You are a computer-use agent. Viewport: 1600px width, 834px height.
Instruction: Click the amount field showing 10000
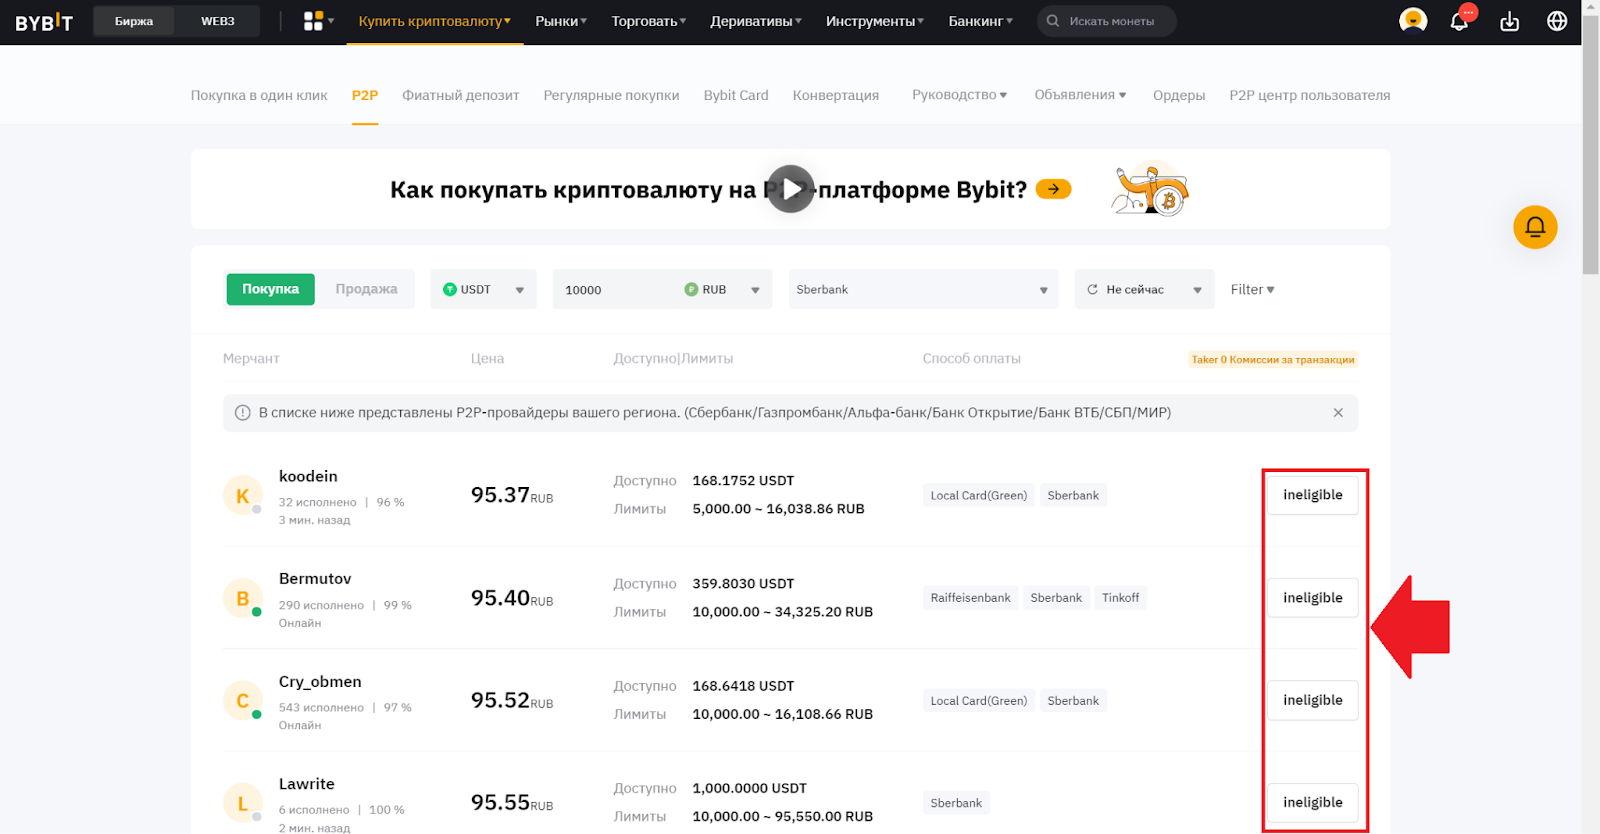click(x=615, y=289)
